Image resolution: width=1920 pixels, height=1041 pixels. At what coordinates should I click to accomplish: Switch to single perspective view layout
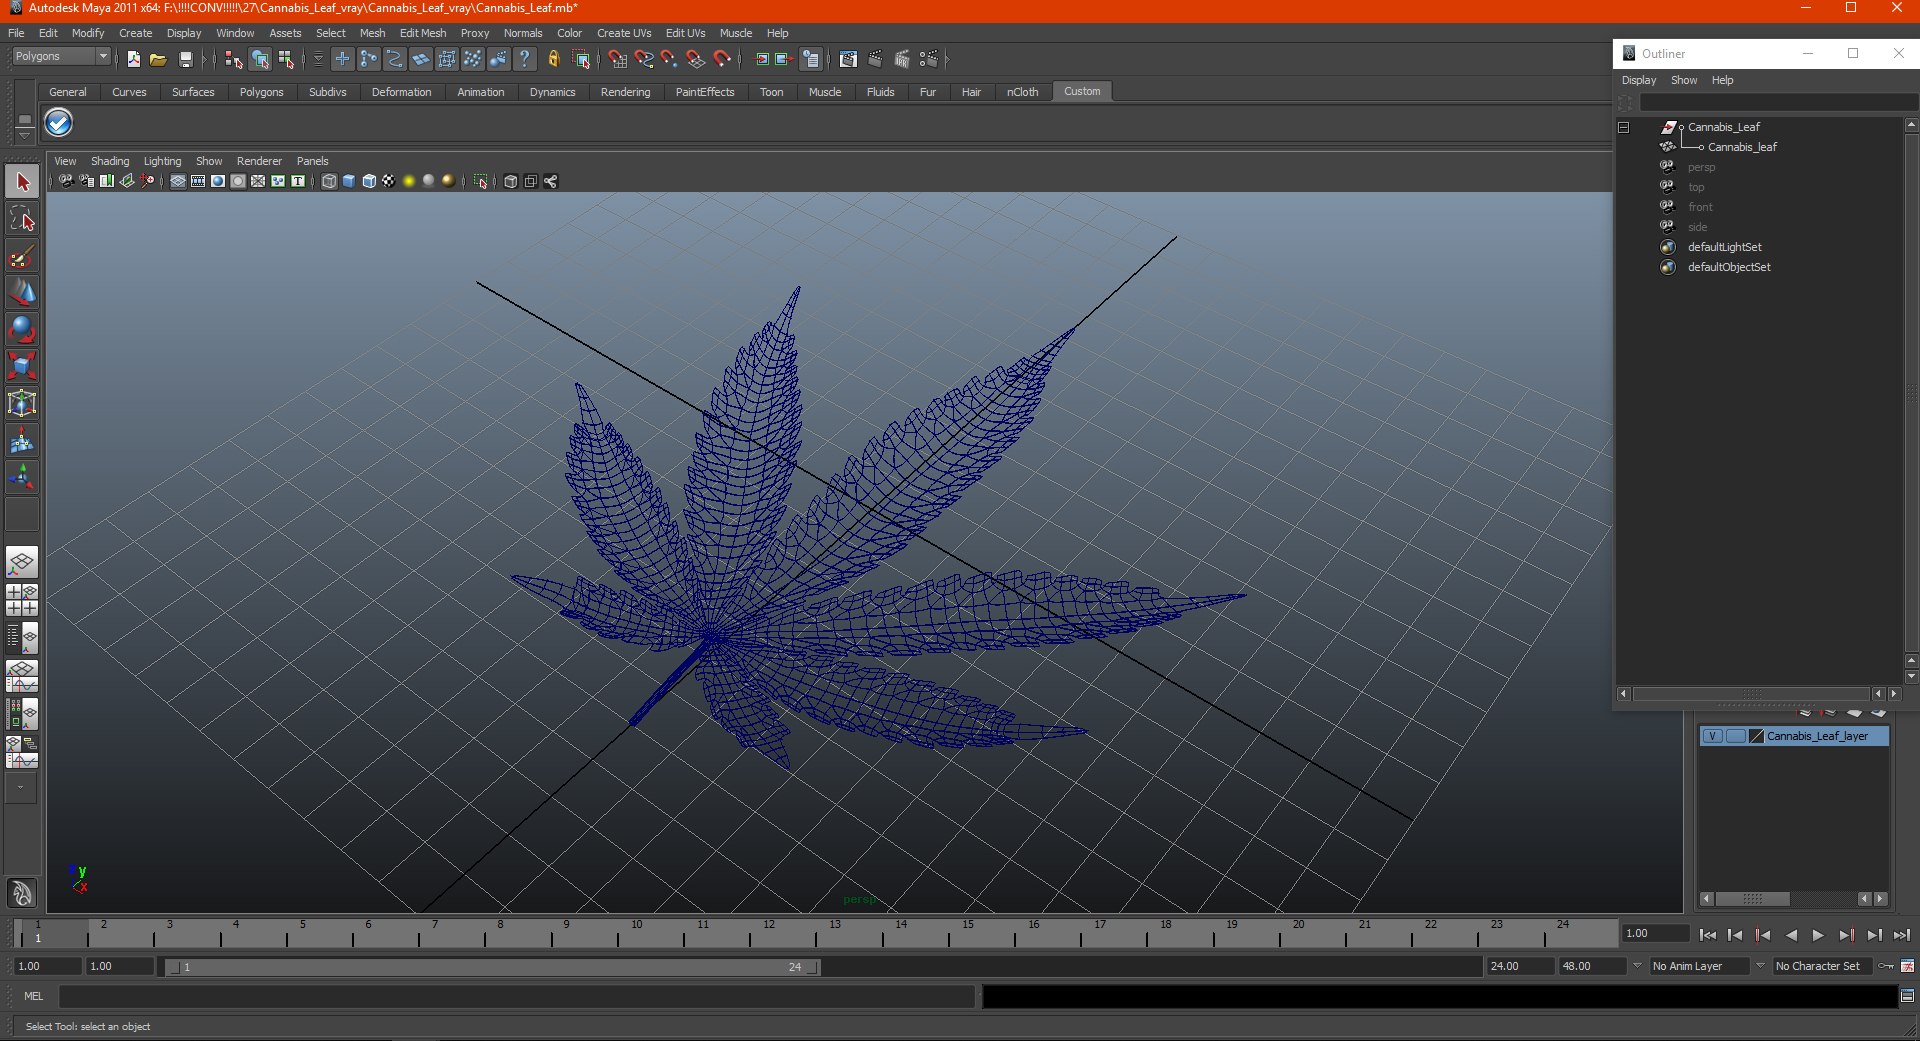pyautogui.click(x=22, y=562)
